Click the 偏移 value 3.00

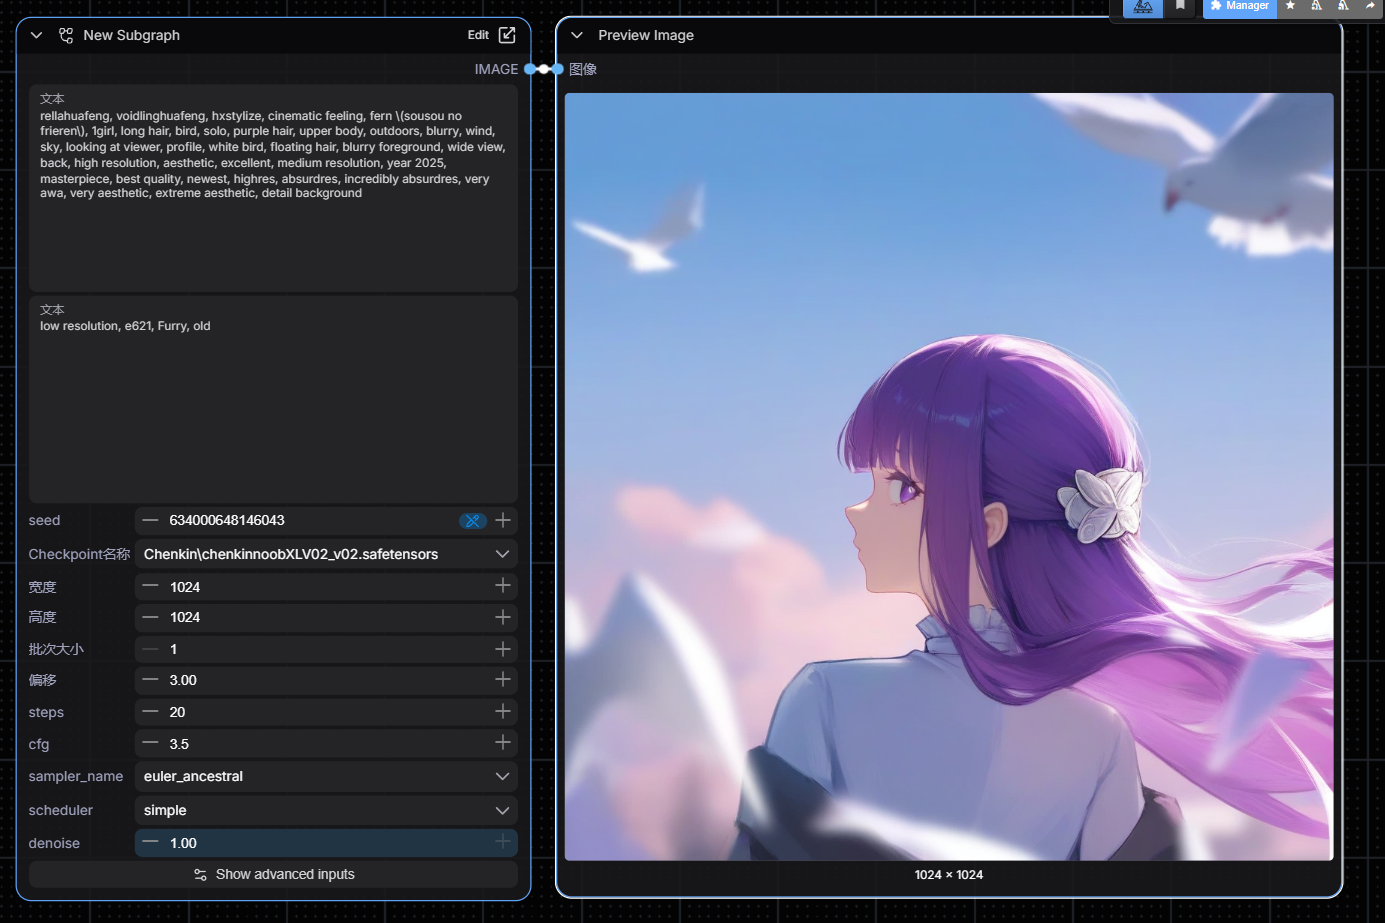[x=183, y=680]
